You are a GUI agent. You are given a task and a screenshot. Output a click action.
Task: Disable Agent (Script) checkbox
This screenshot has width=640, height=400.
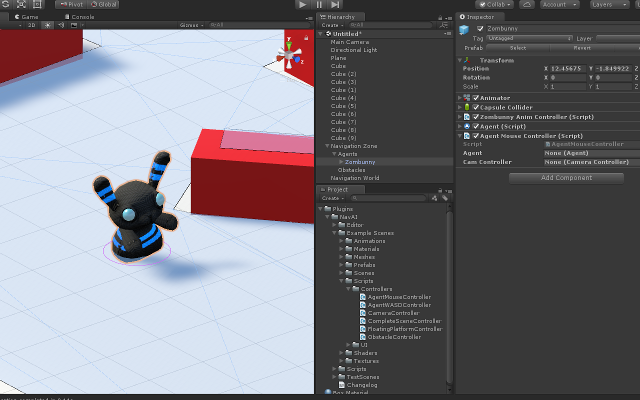[x=476, y=126]
